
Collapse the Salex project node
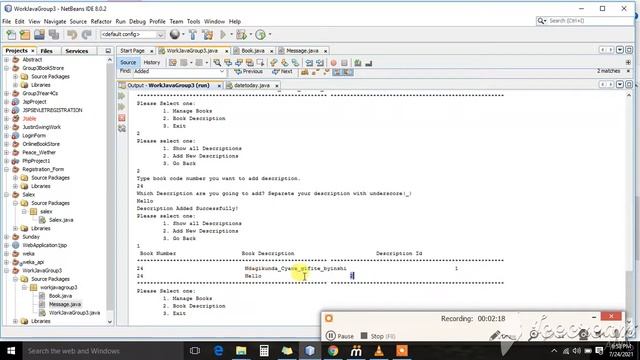coord(7,195)
